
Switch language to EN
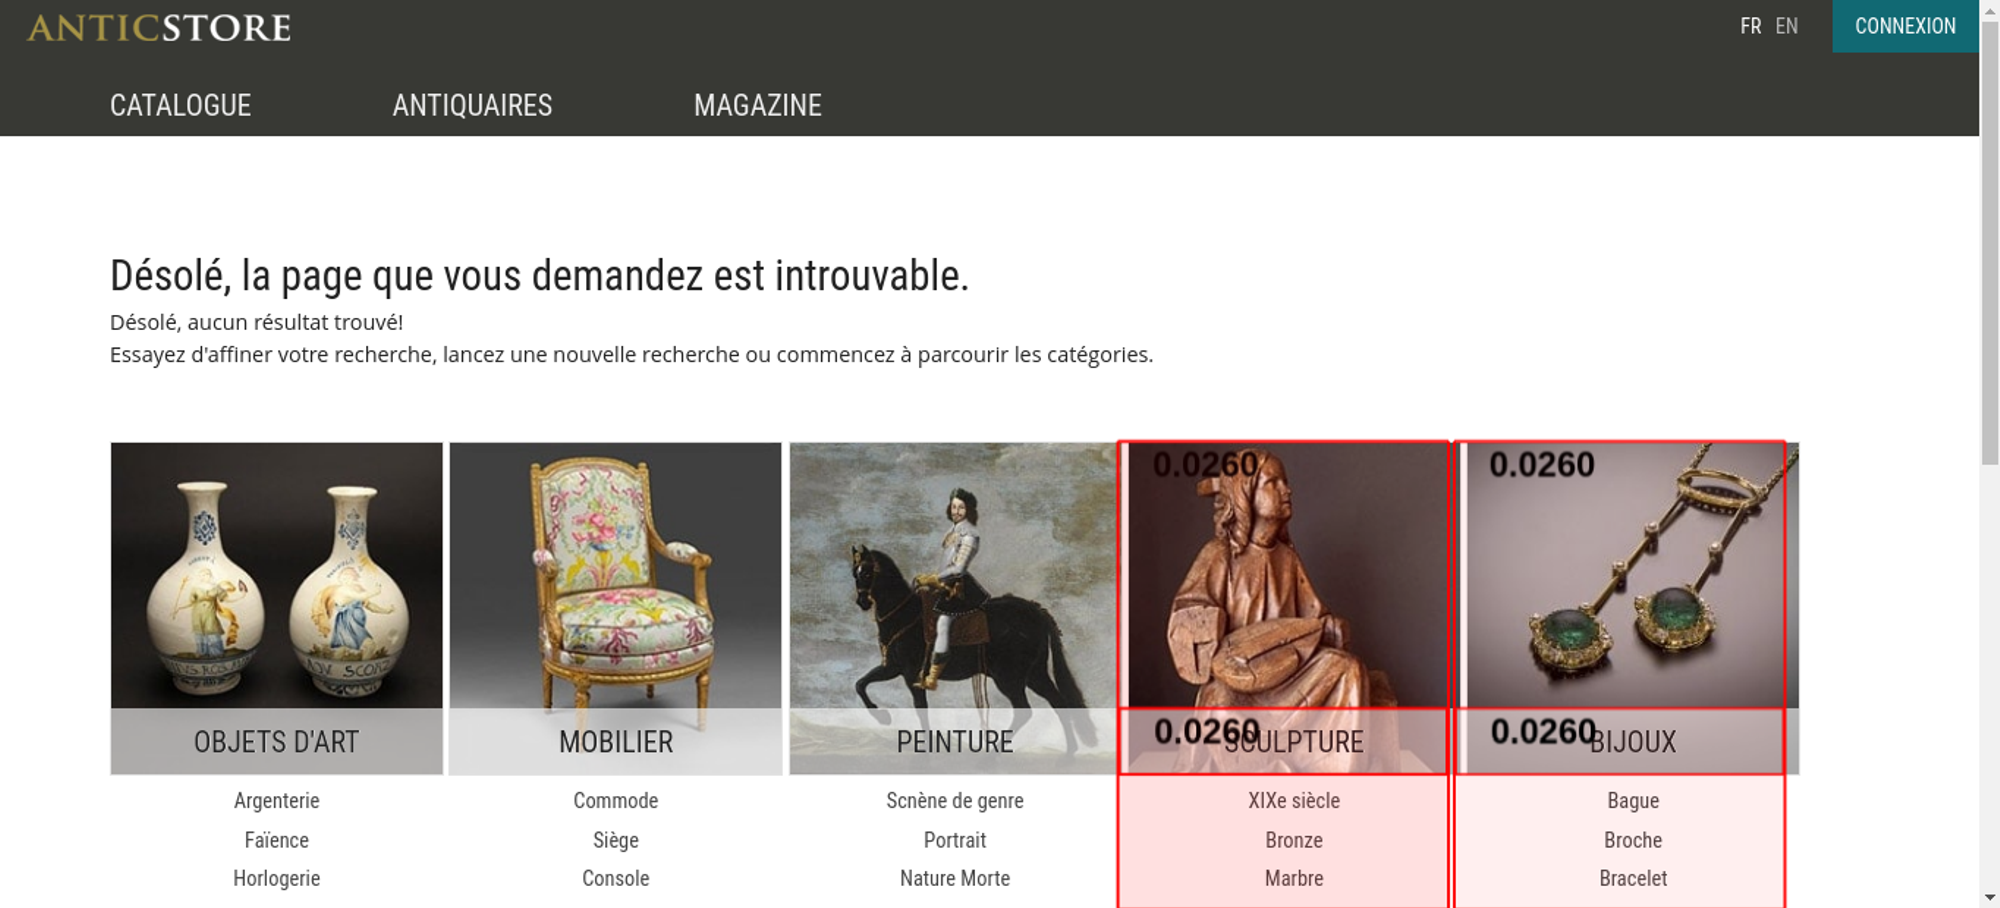1786,26
